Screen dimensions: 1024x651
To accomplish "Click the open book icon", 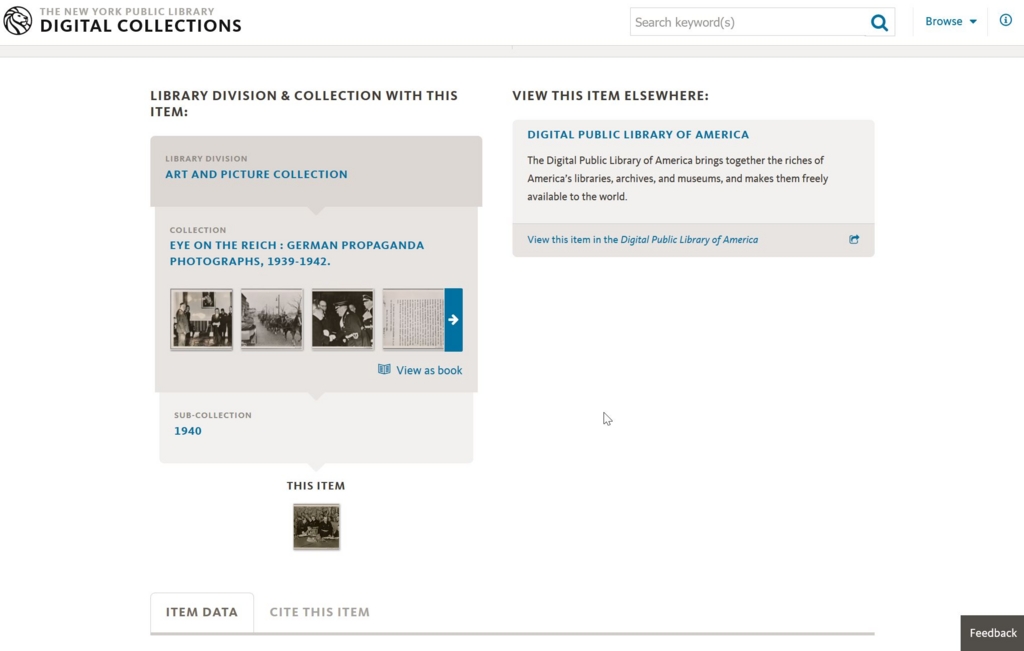I will [384, 370].
